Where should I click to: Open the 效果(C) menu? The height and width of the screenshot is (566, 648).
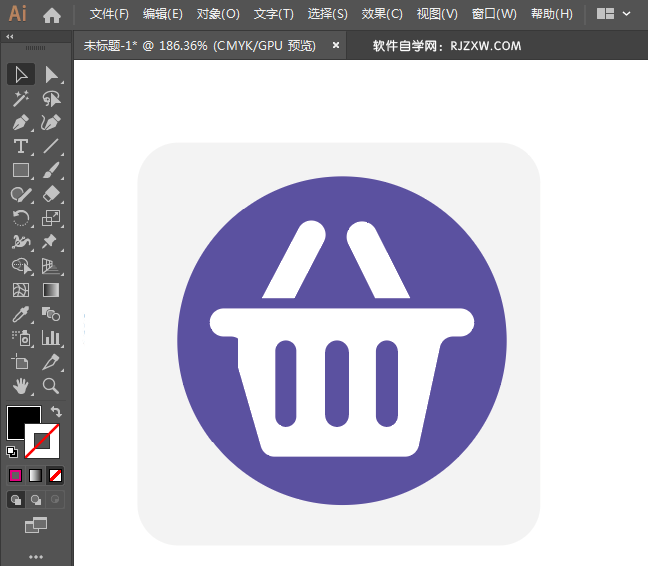pos(382,14)
